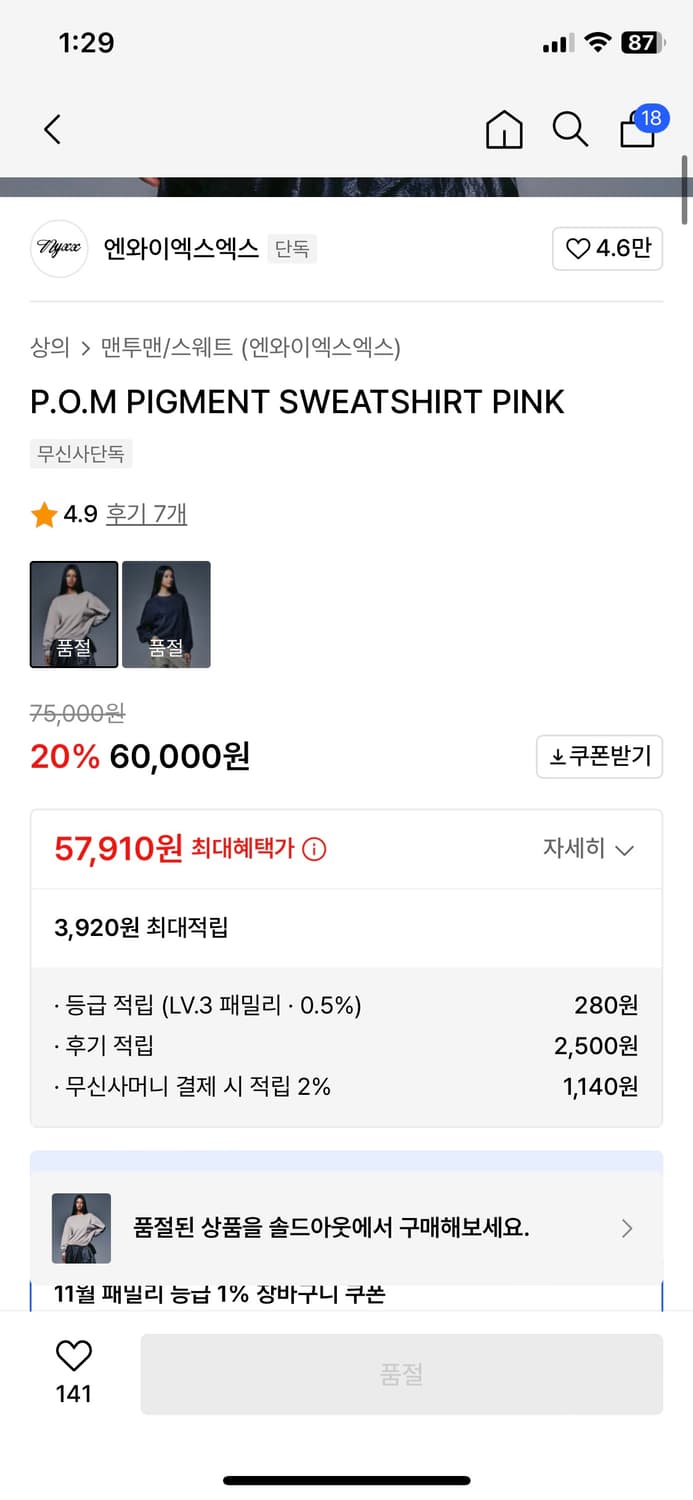The height and width of the screenshot is (1500, 693).
Task: Expand the 자세히 benefits section
Action: pyautogui.click(x=589, y=849)
